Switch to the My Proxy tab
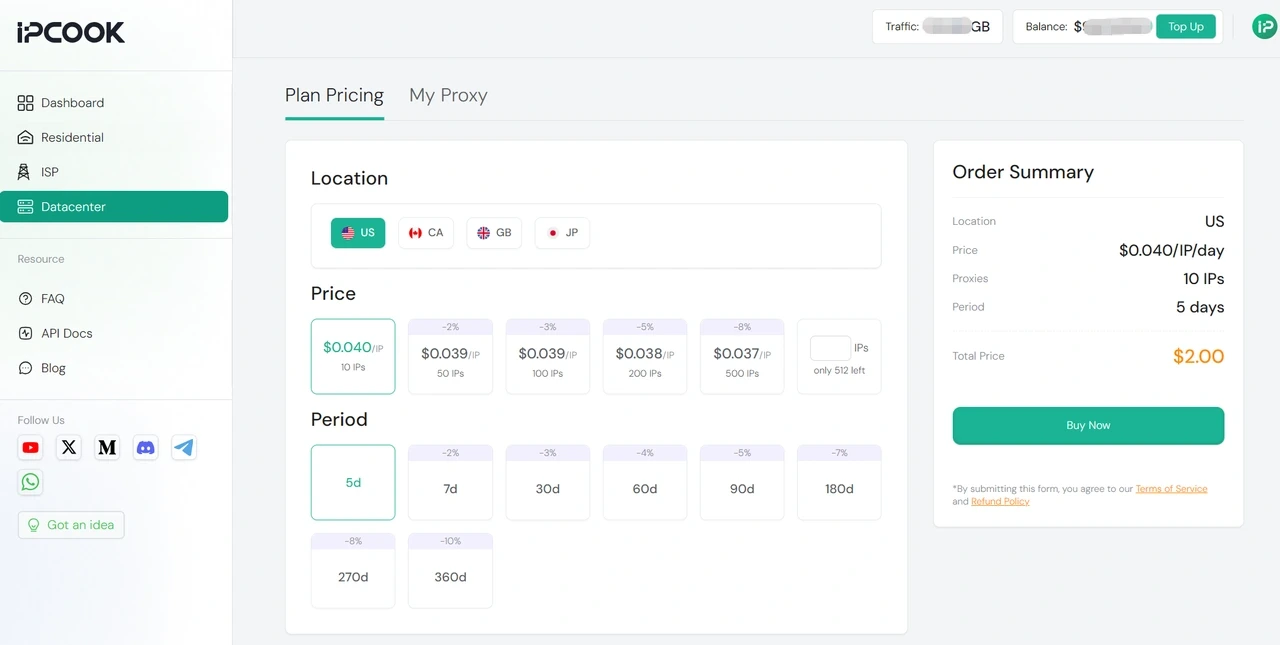This screenshot has width=1280, height=645. click(448, 95)
